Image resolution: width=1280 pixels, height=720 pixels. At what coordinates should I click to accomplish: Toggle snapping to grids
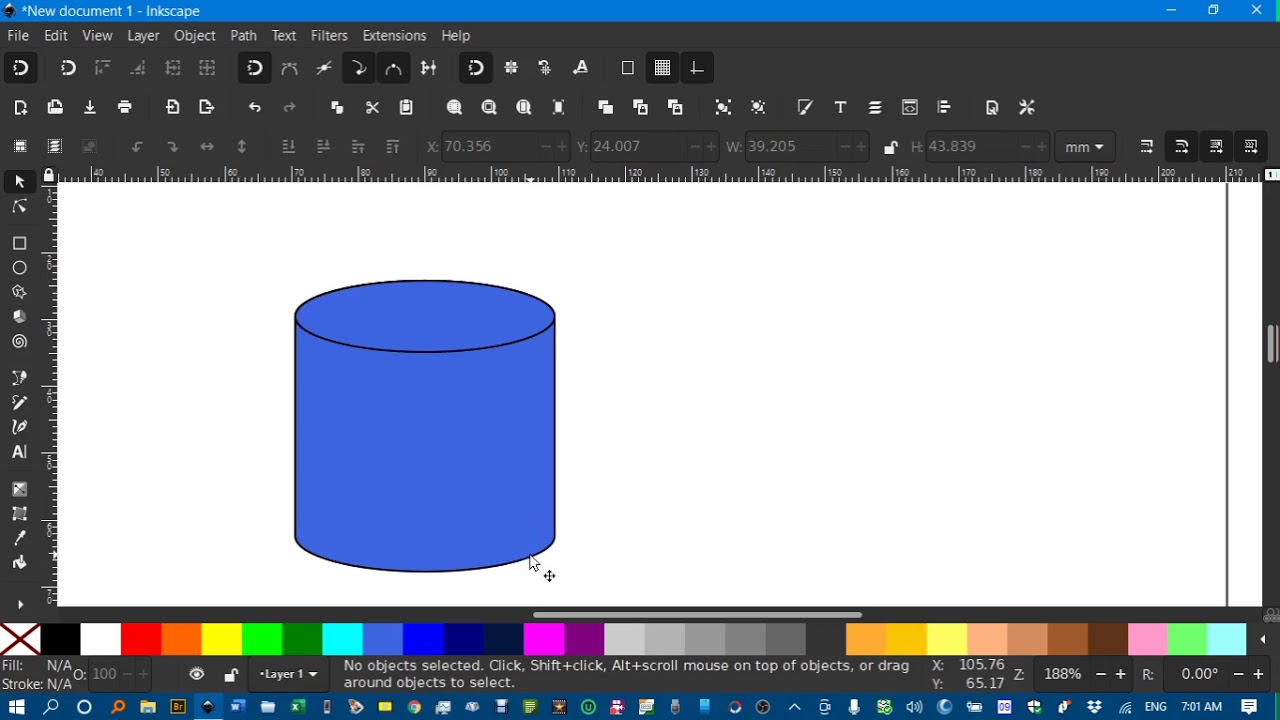click(663, 69)
